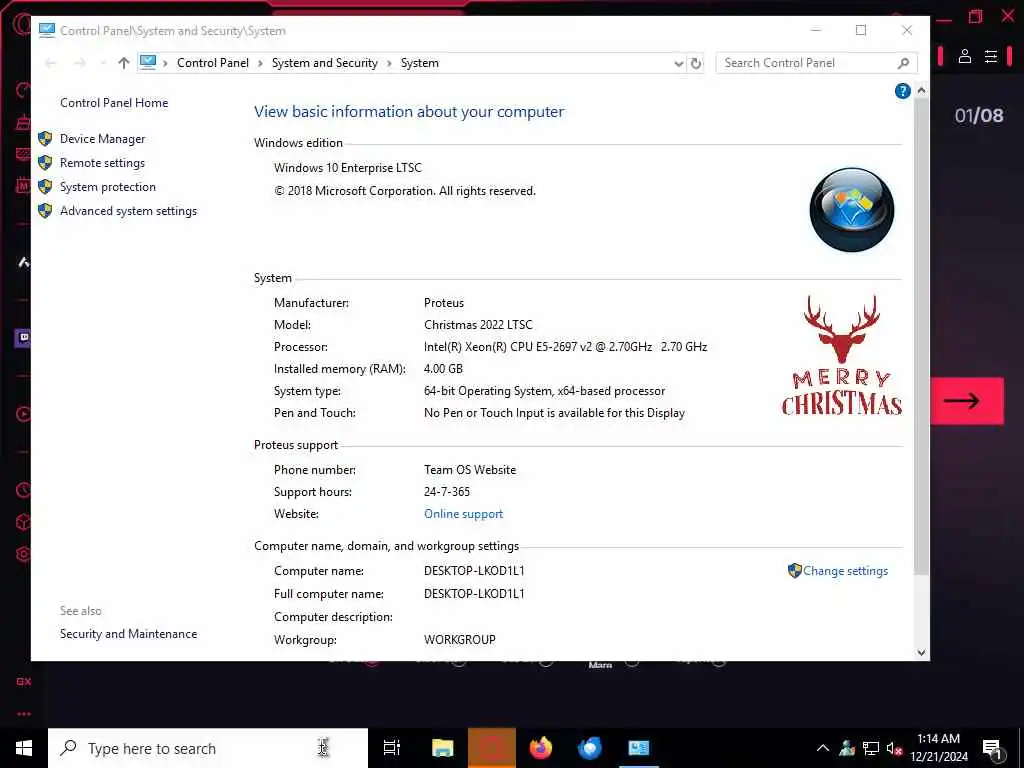Viewport: 1024px width, 768px height.
Task: Expand the chevron before Control Panel breadcrumb
Action: click(165, 63)
